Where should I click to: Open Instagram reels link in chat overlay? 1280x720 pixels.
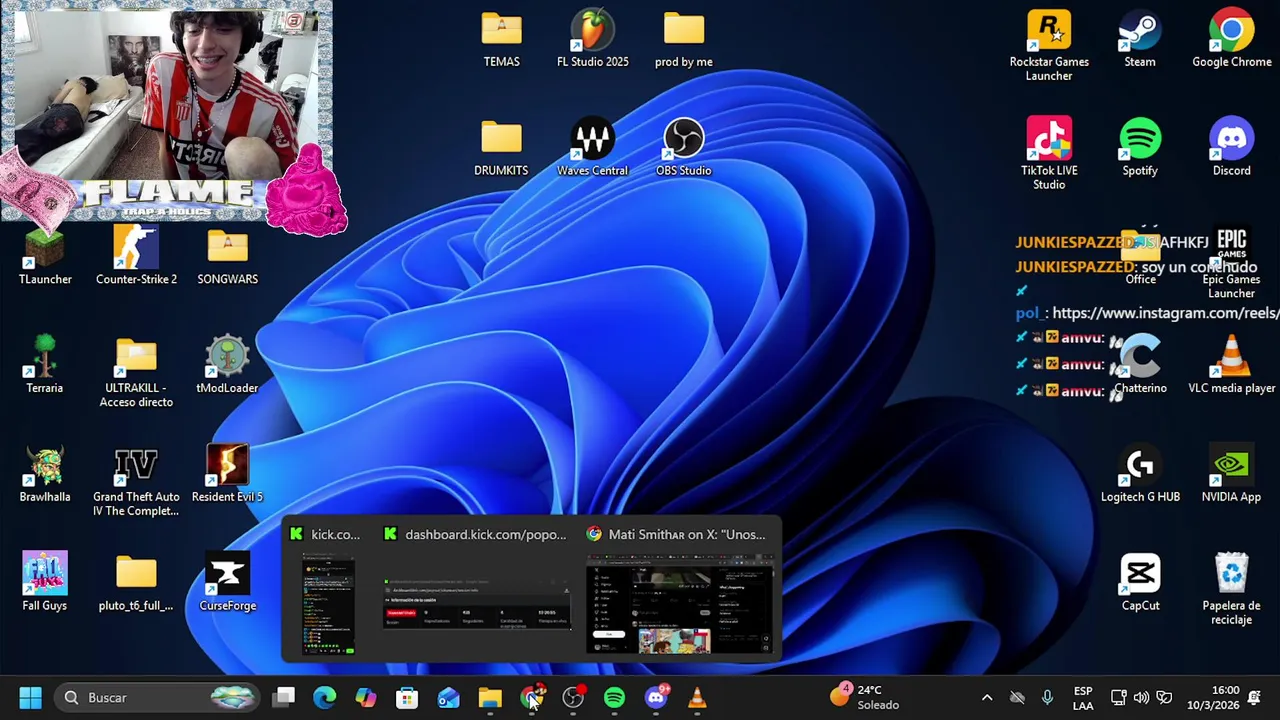click(1166, 313)
